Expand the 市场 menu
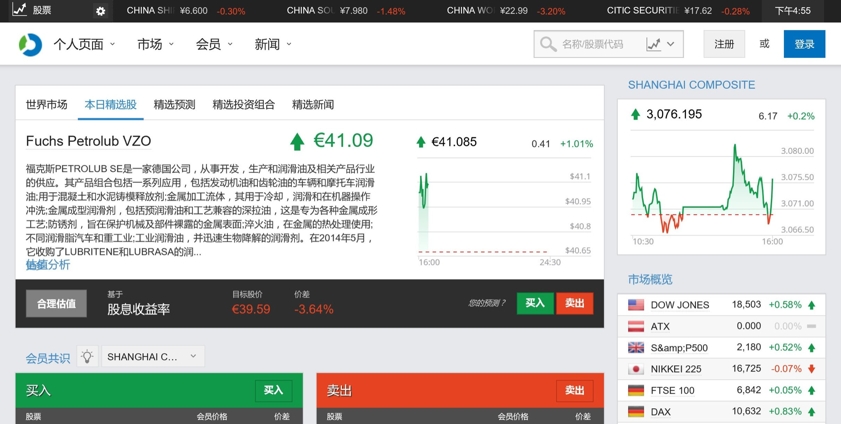This screenshot has height=424, width=841. click(156, 44)
